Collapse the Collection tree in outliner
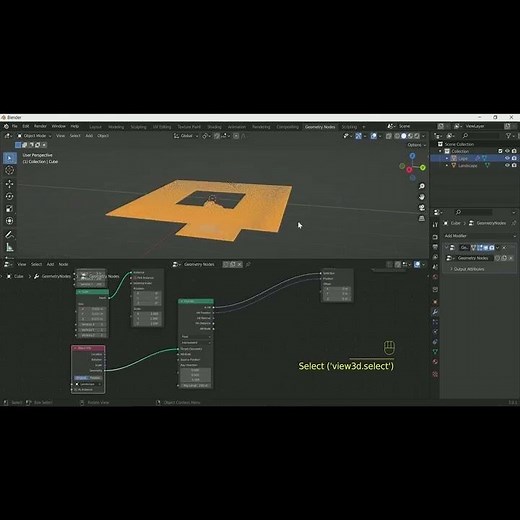520x520 pixels. (440, 151)
